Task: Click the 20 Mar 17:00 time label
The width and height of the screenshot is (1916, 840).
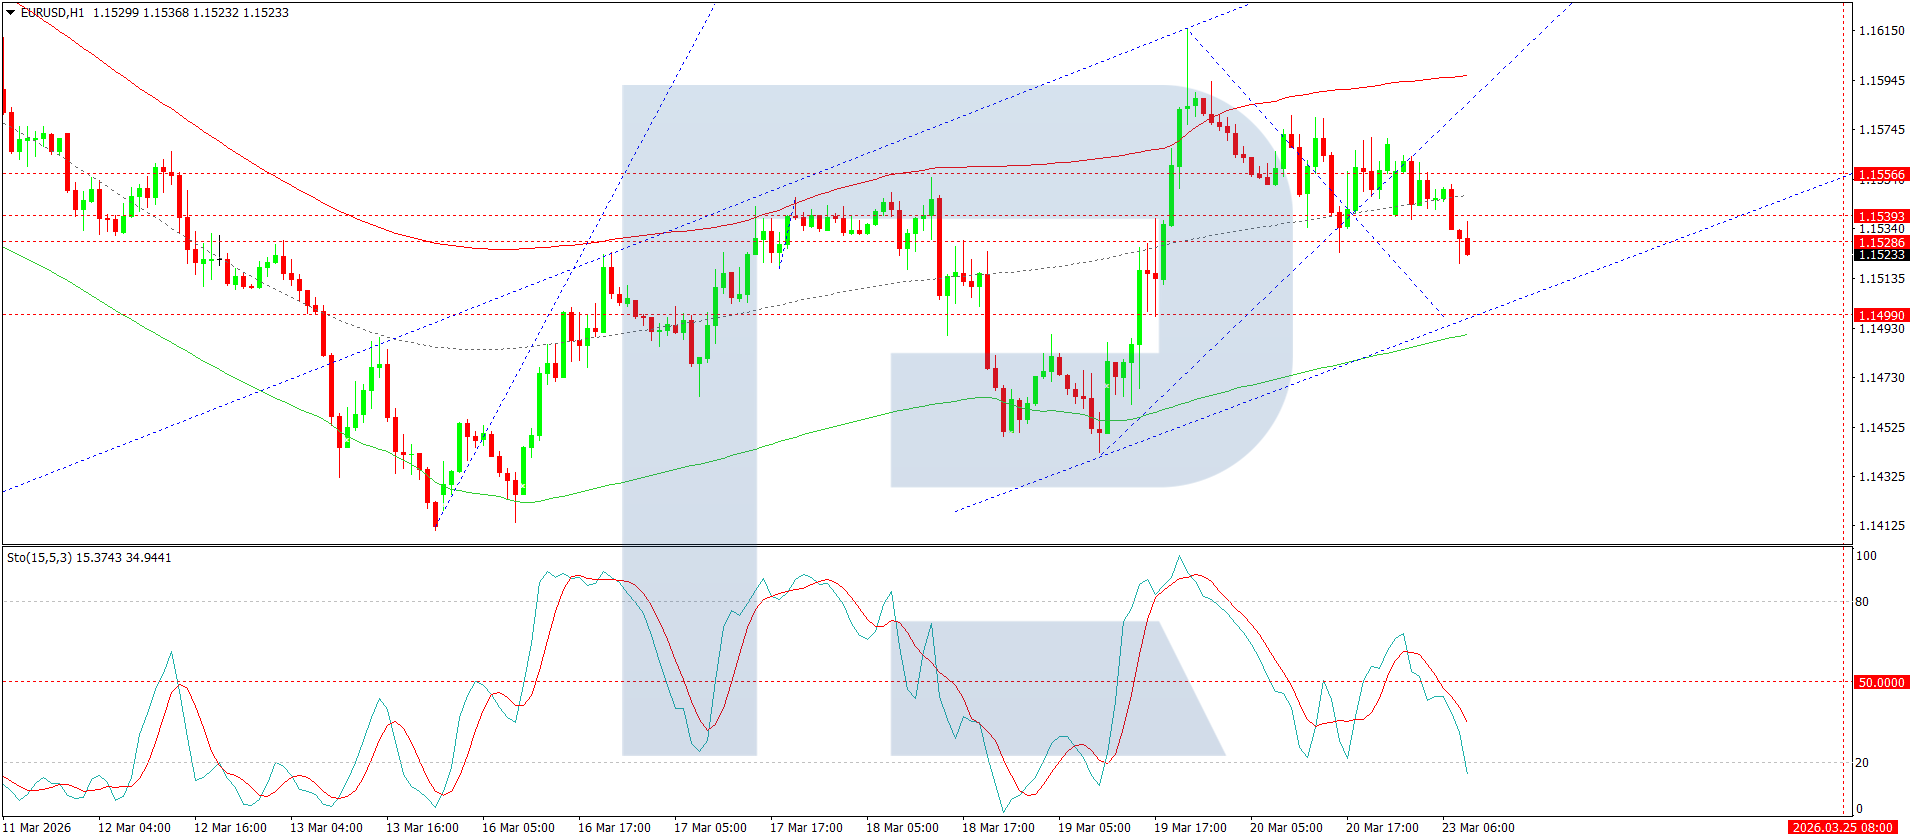Action: click(x=1382, y=828)
